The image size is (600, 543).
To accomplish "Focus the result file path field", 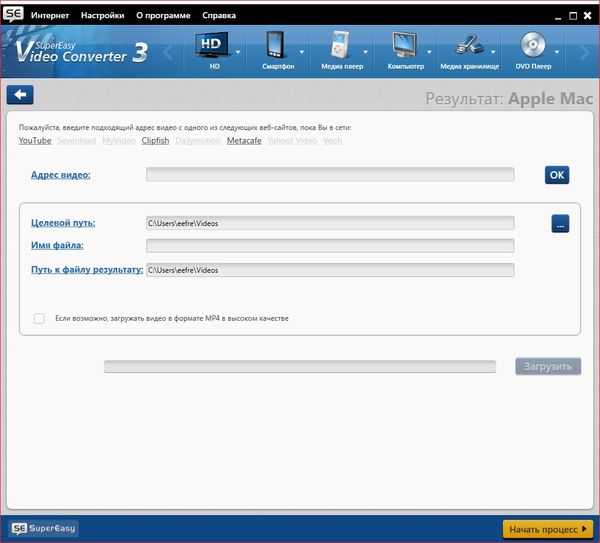I will pos(330,270).
